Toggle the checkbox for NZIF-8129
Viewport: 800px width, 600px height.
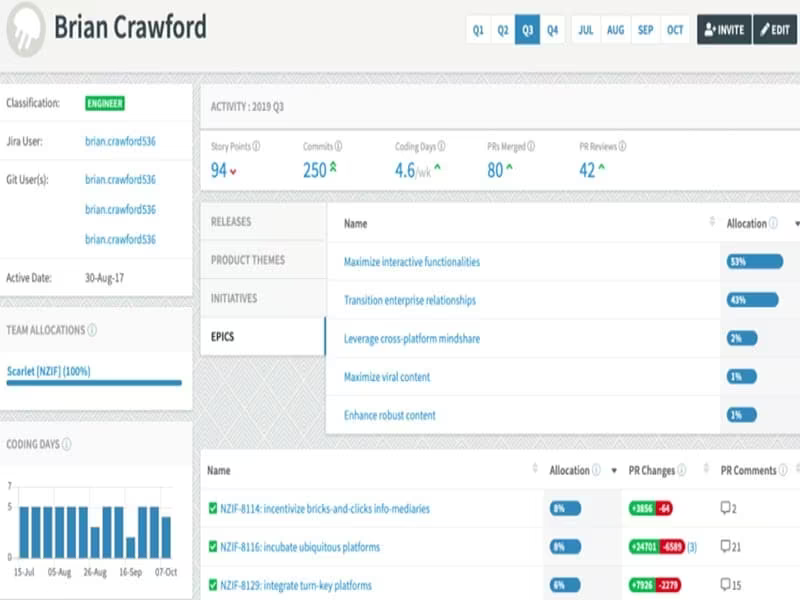[213, 585]
